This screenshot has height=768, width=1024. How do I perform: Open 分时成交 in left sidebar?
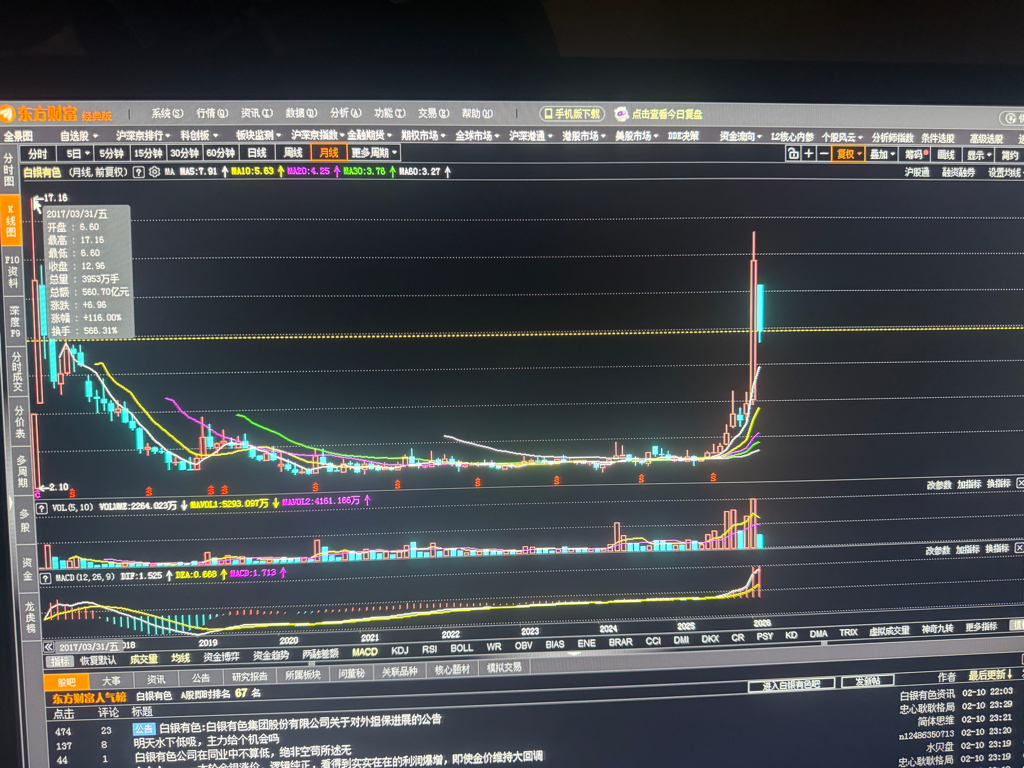point(17,371)
